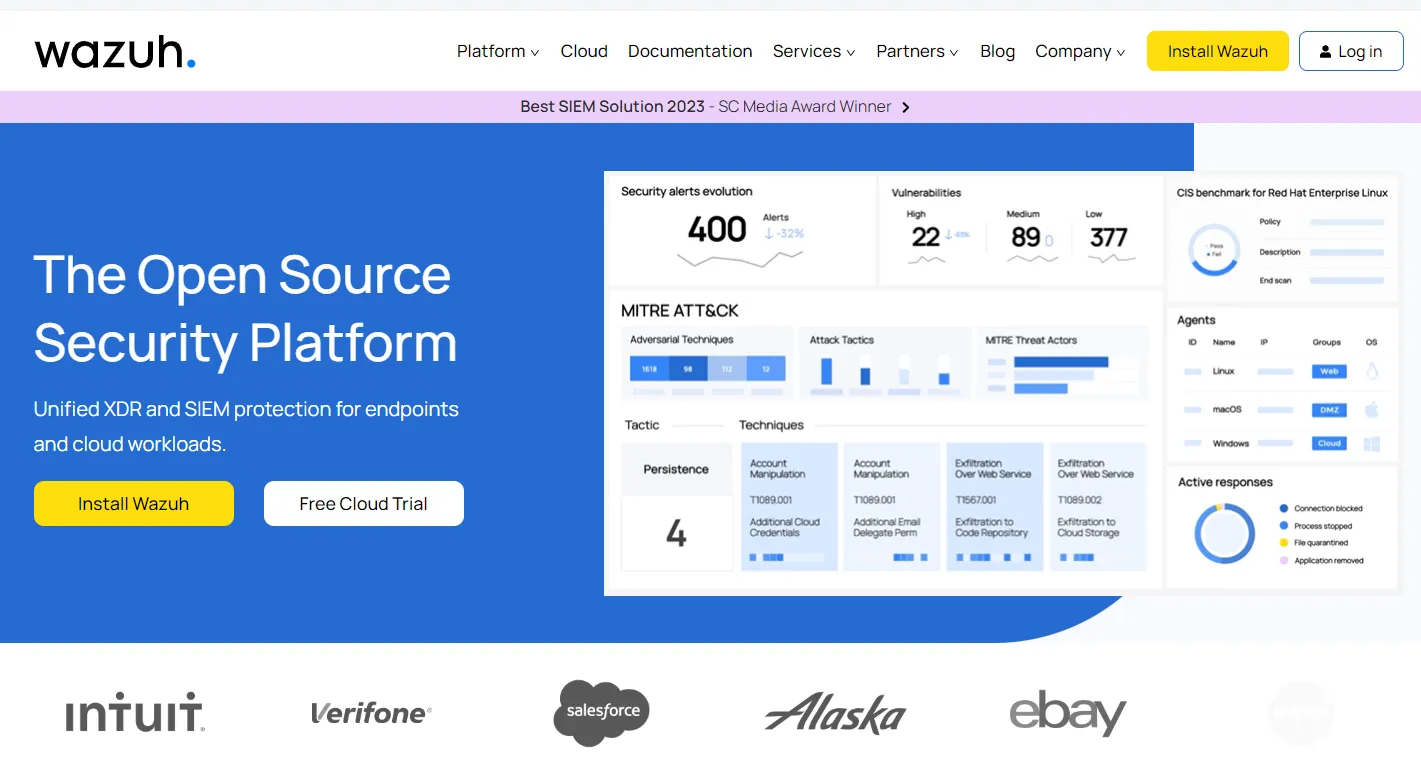Open the Company dropdown menu
This screenshot has width=1421, height=774.
pyautogui.click(x=1080, y=51)
